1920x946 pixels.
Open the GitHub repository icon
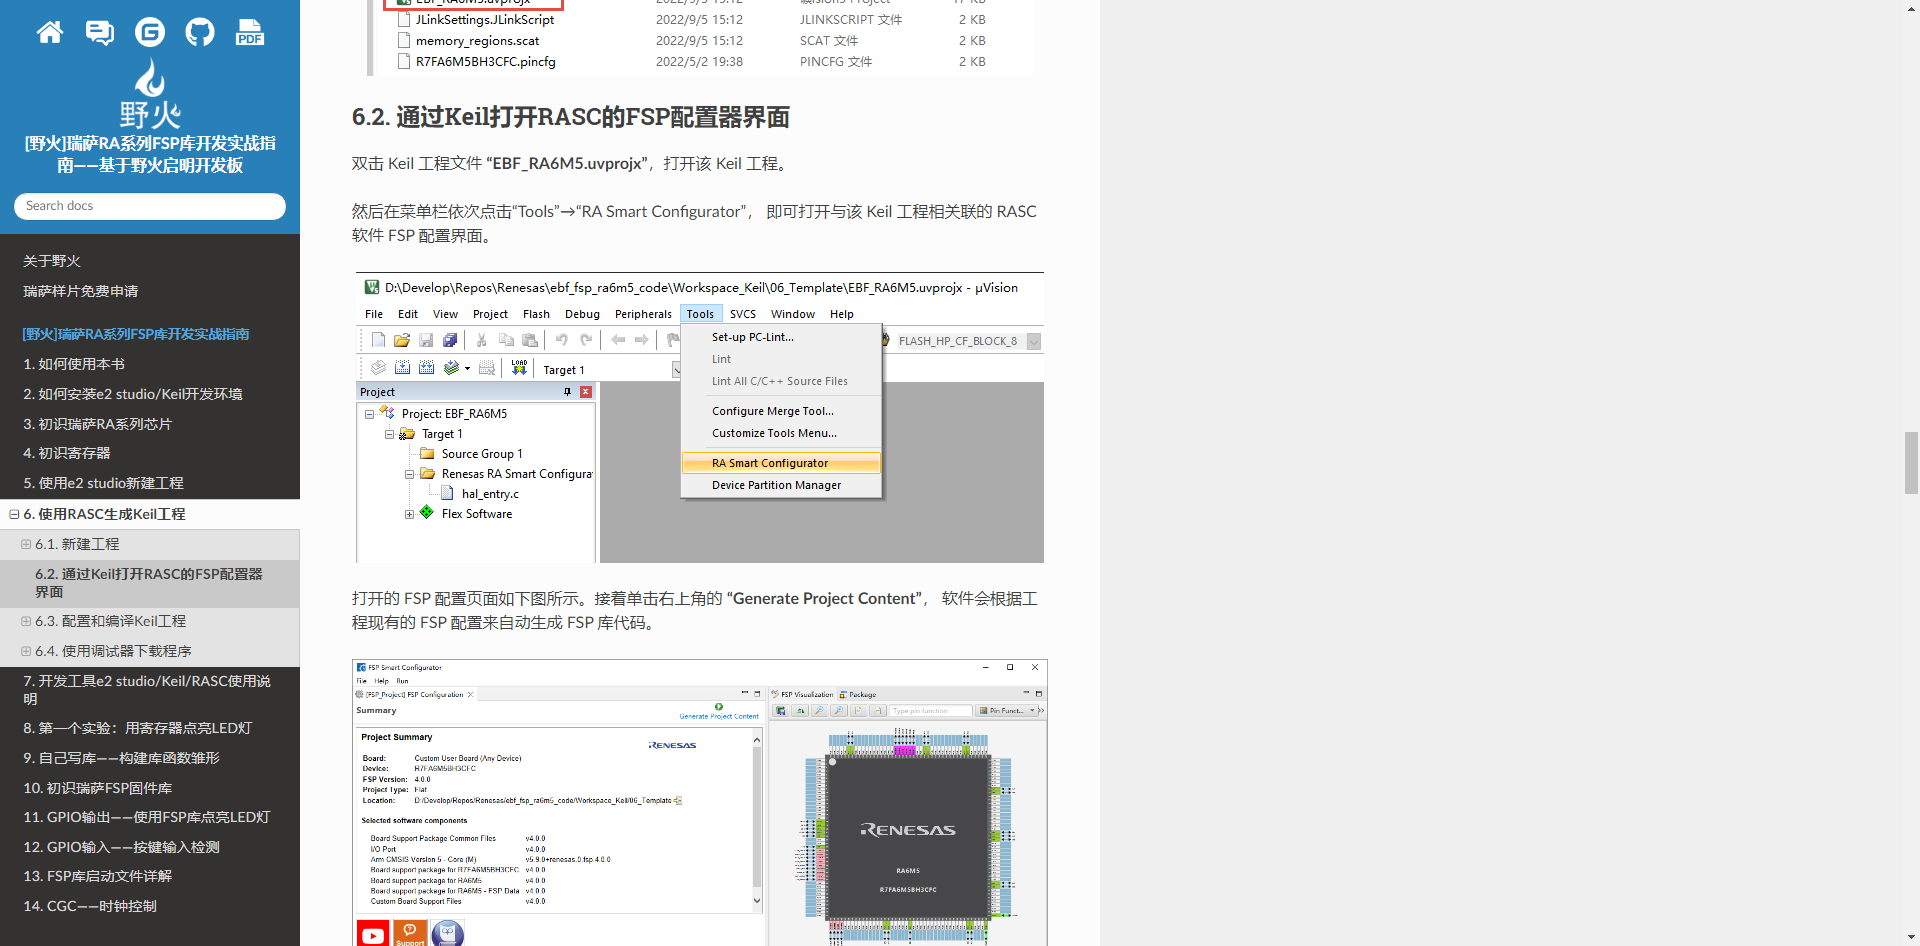200,33
